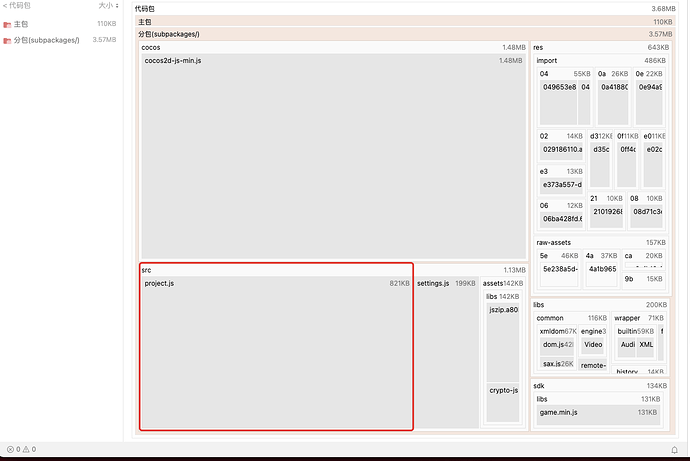This screenshot has width=690, height=461.
Task: Click the 04 55KB folder header
Action: coord(565,73)
